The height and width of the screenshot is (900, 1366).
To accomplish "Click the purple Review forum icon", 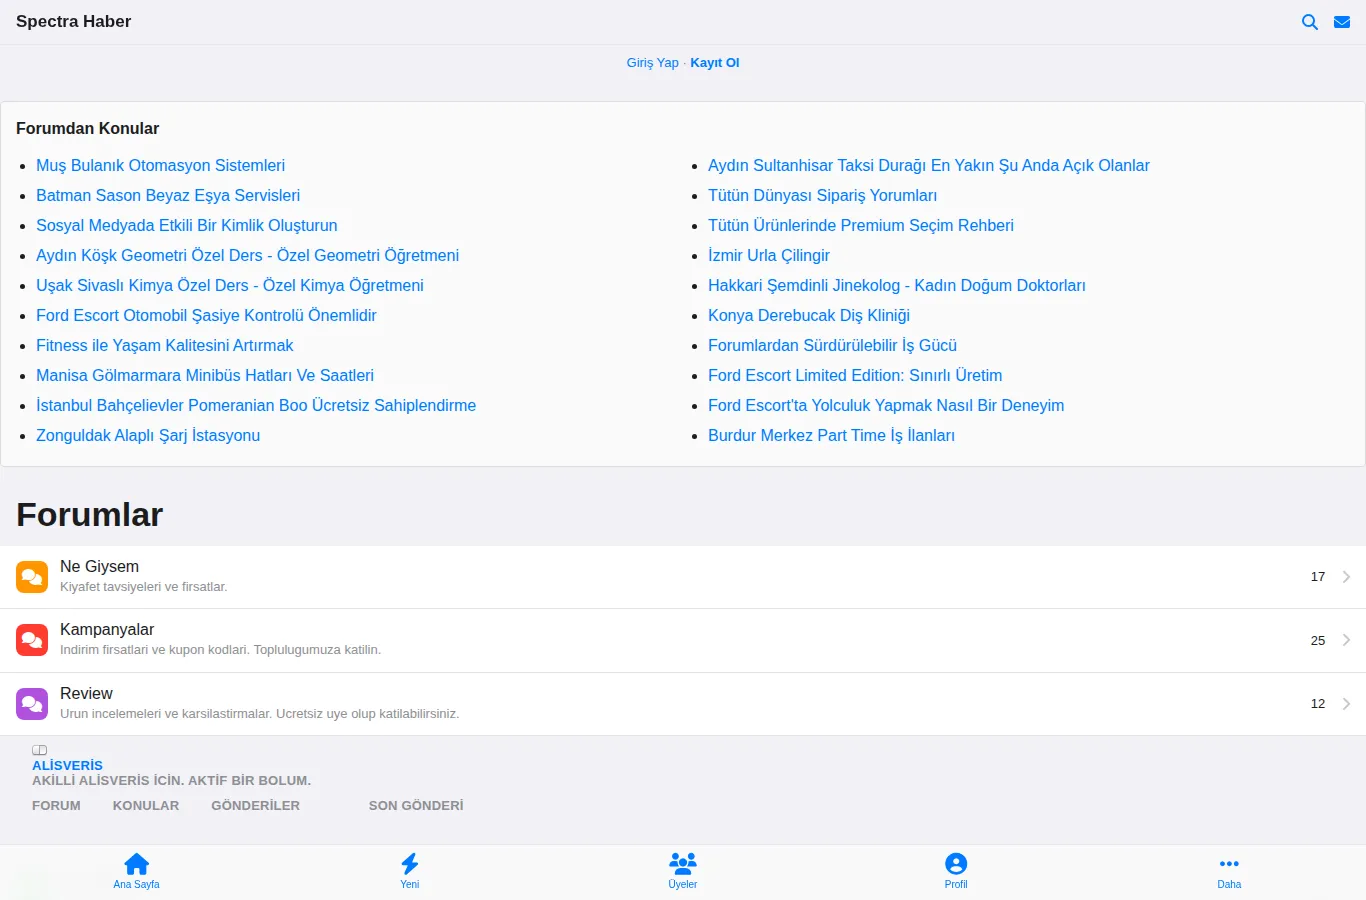I will coord(32,704).
